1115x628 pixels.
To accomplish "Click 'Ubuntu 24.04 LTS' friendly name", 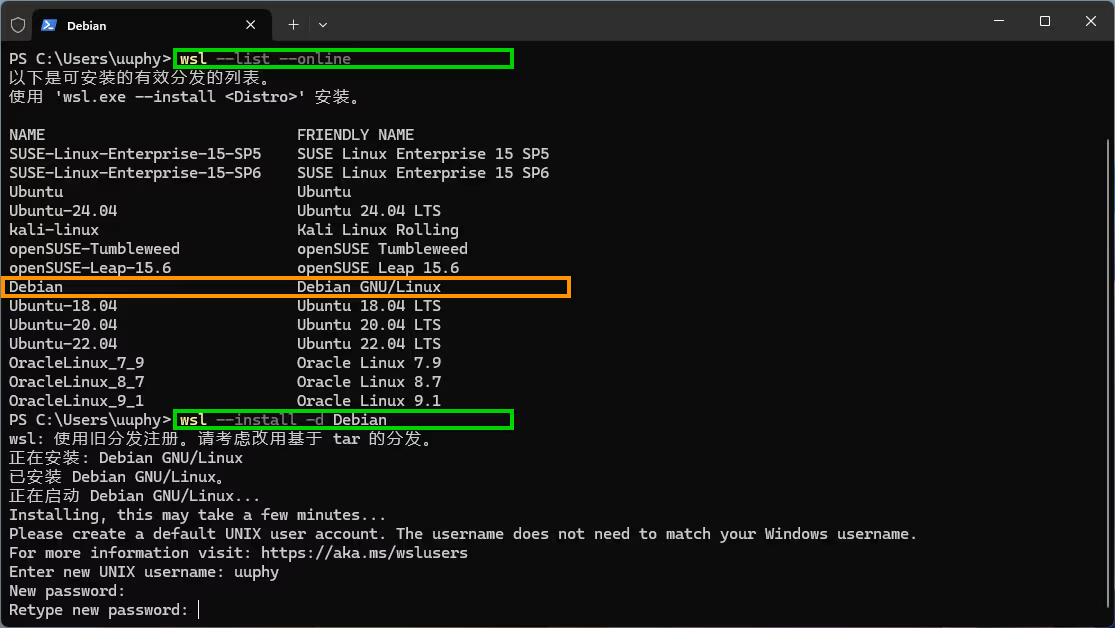I will click(x=369, y=211).
